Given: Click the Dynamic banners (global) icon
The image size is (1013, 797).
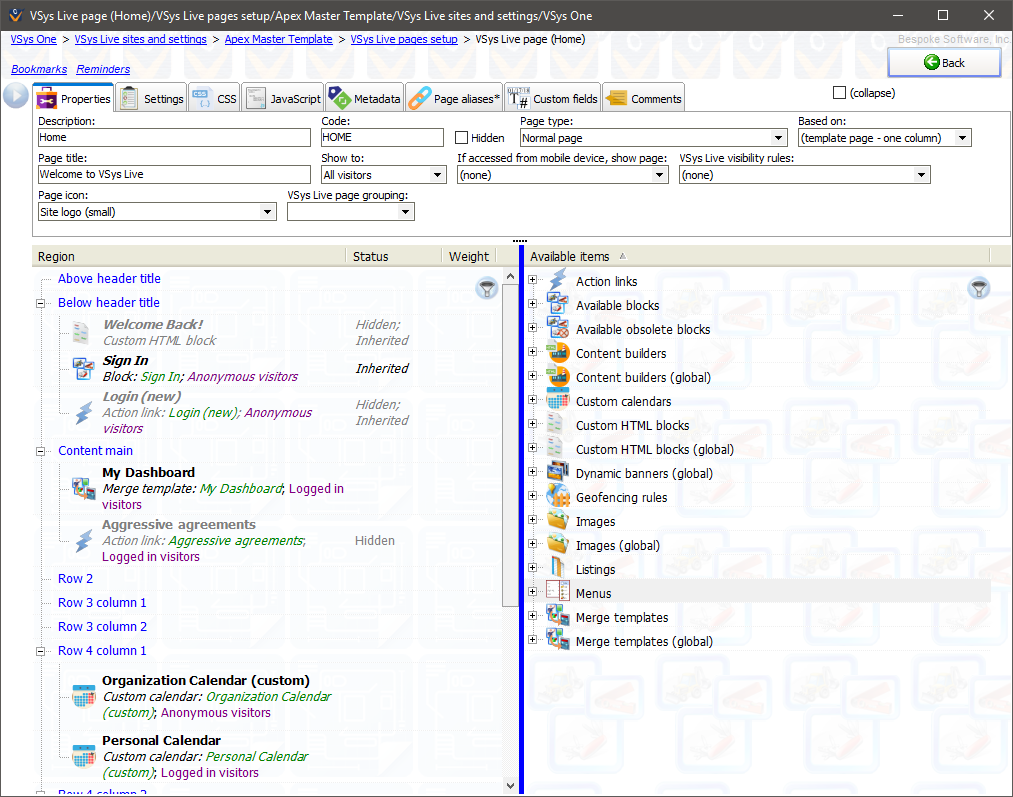Looking at the screenshot, I should [557, 473].
